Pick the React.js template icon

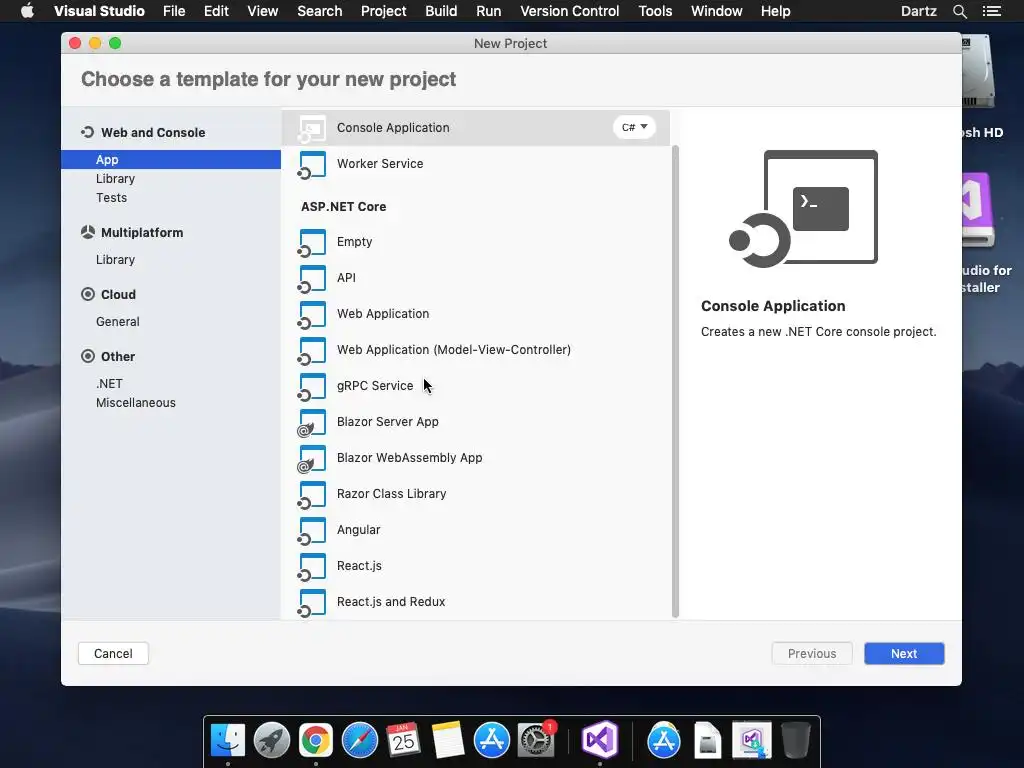312,566
